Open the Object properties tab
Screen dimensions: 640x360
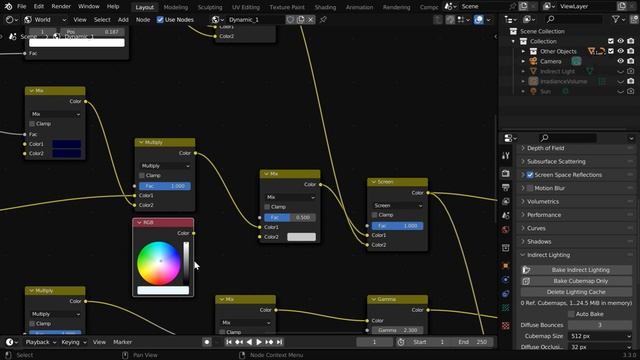tap(506, 266)
